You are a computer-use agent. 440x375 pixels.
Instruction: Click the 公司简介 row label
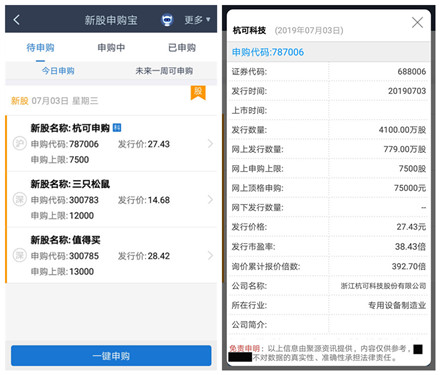coord(249,325)
